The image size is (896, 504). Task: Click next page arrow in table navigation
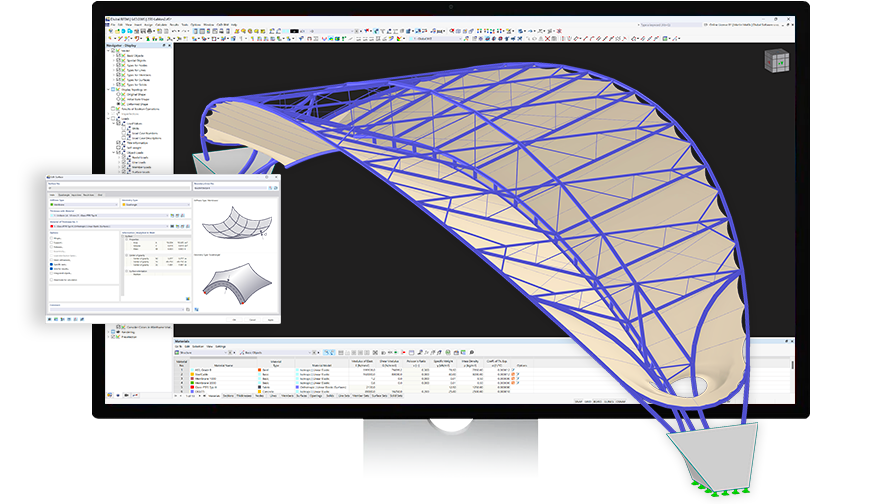(x=199, y=395)
